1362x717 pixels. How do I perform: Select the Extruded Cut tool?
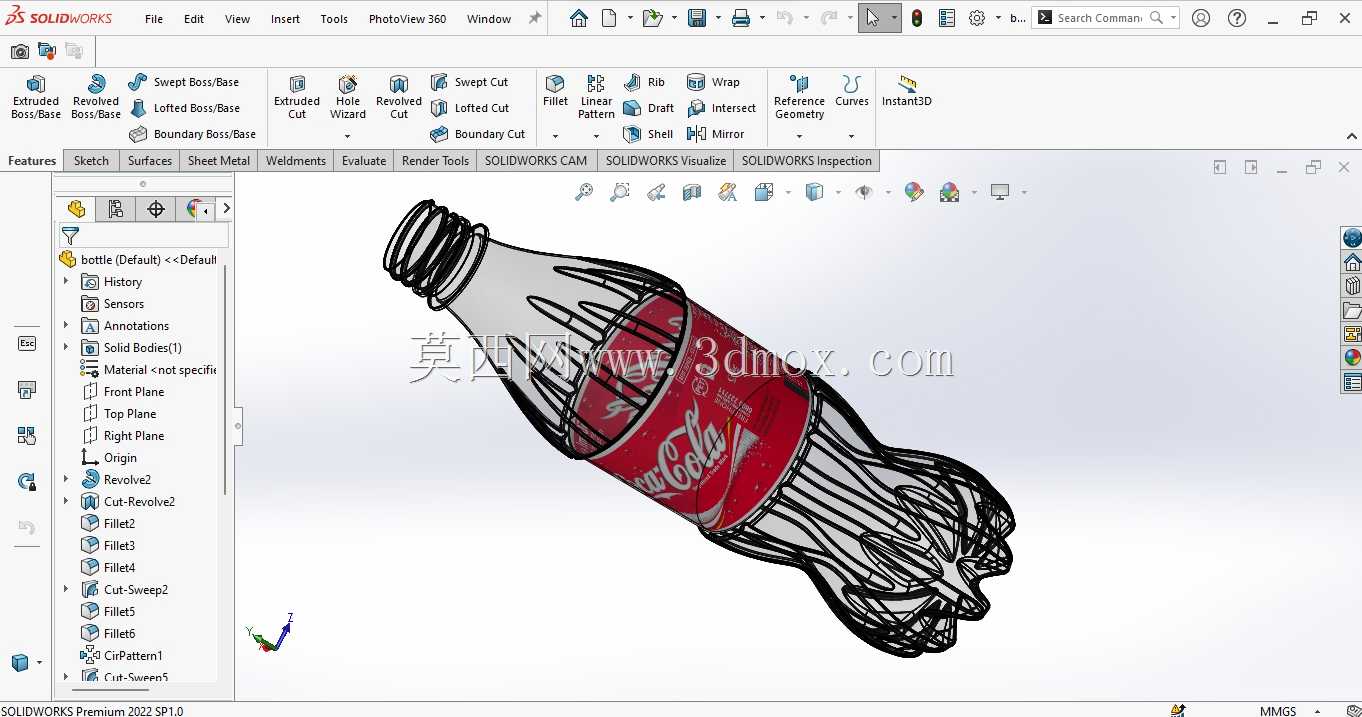[x=297, y=97]
